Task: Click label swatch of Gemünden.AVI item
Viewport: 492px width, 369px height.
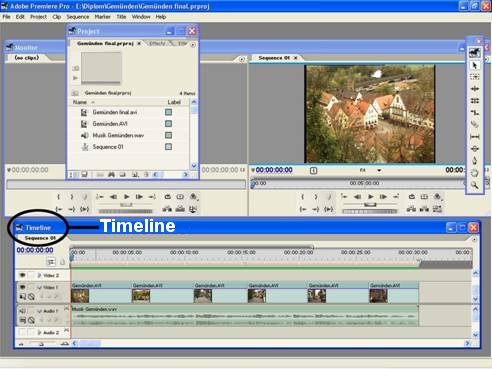Action: point(168,124)
